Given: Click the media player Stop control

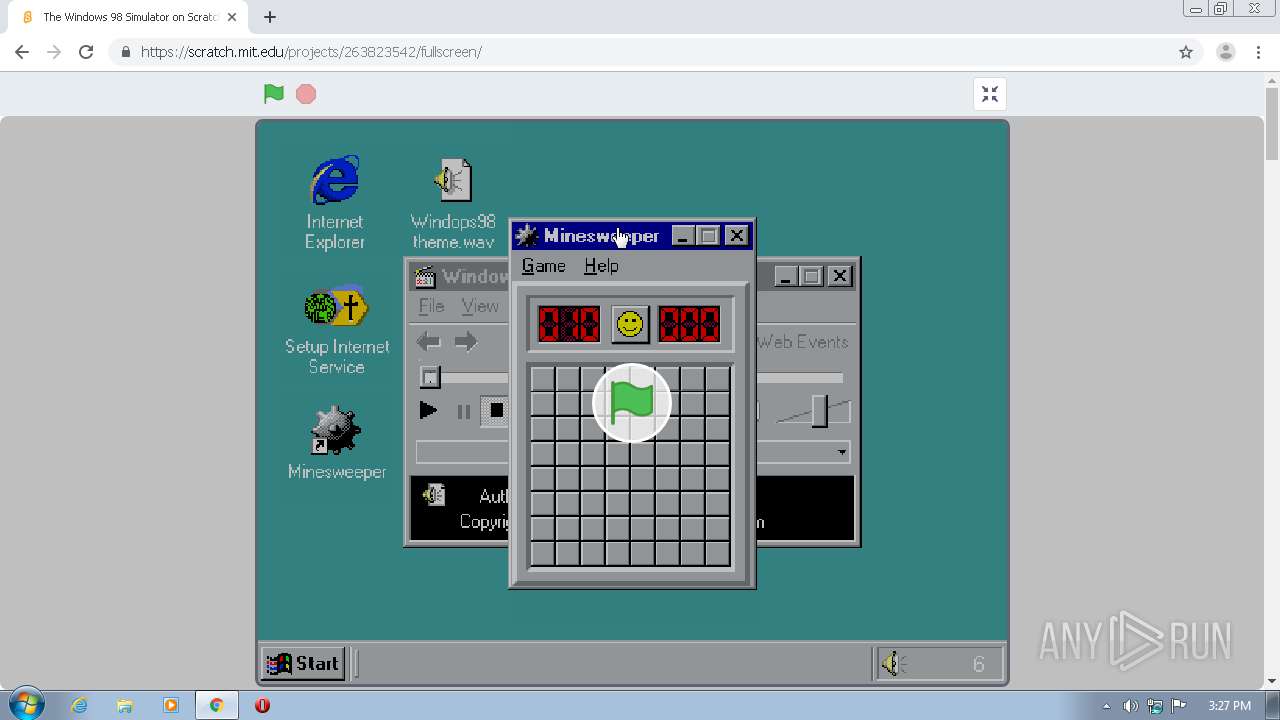Looking at the screenshot, I should [x=496, y=411].
